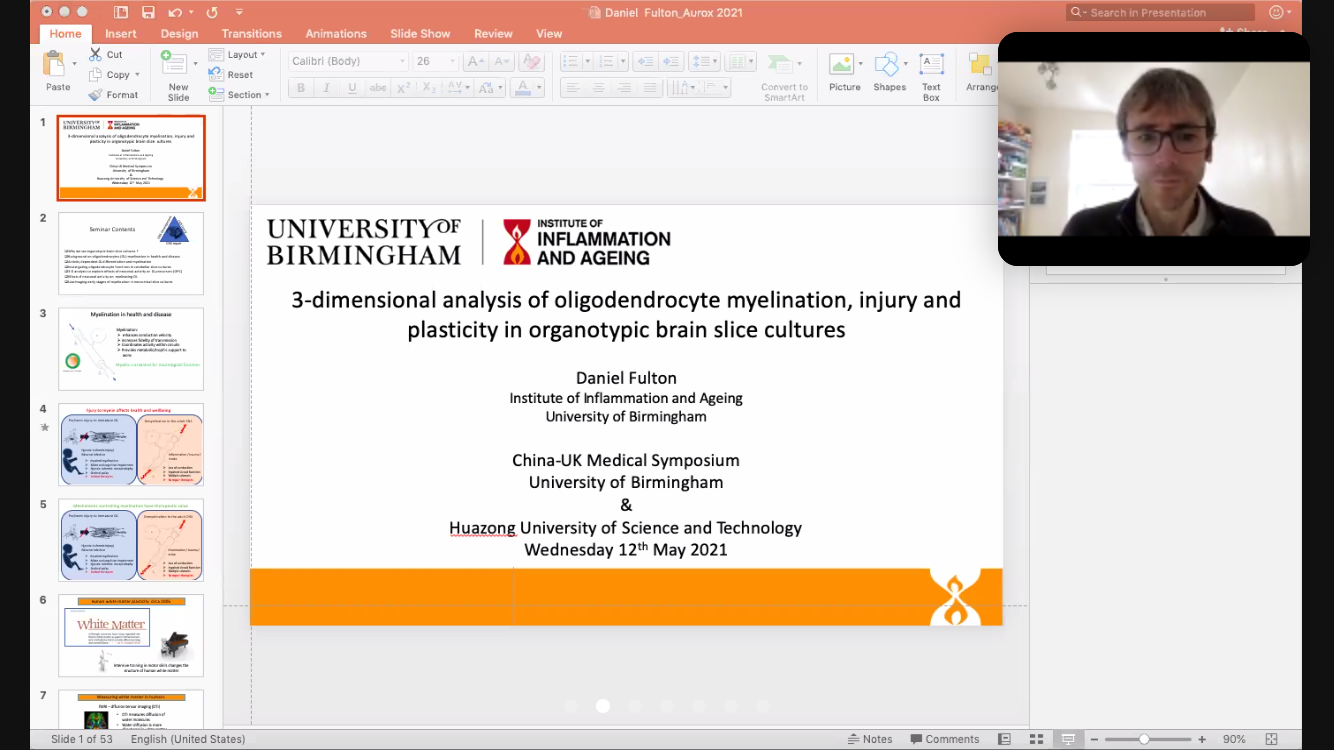Toggle Underline formatting
This screenshot has height=750, width=1334.
coord(352,88)
